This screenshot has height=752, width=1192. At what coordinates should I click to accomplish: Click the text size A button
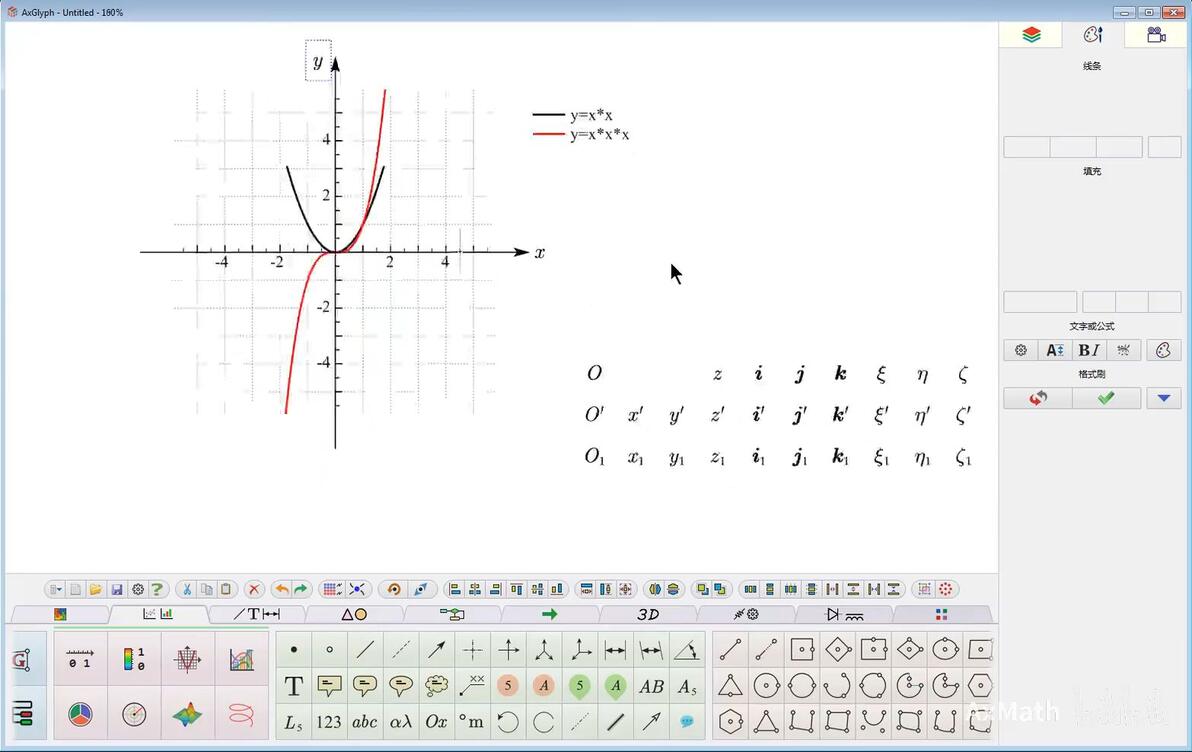1054,350
